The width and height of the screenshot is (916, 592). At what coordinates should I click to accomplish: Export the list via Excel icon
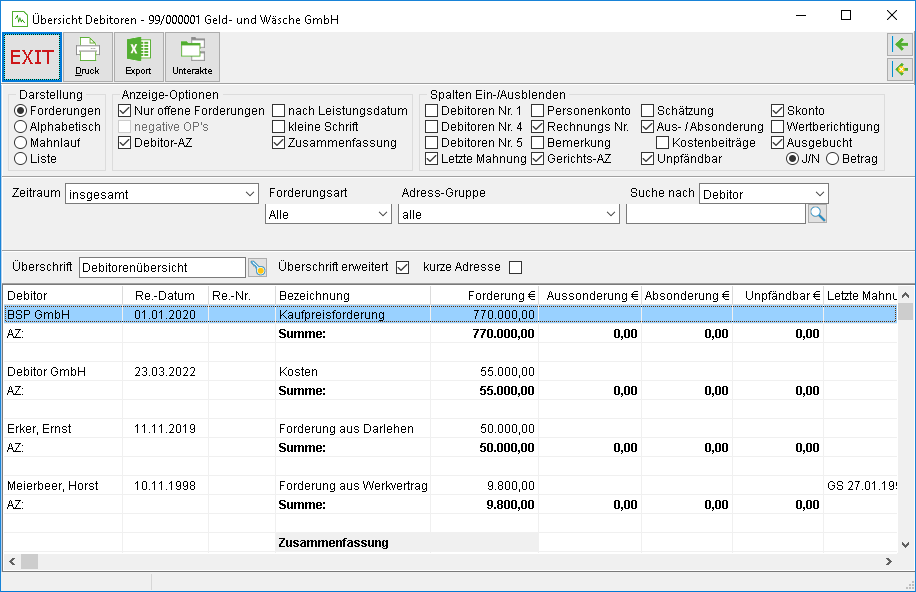point(138,57)
